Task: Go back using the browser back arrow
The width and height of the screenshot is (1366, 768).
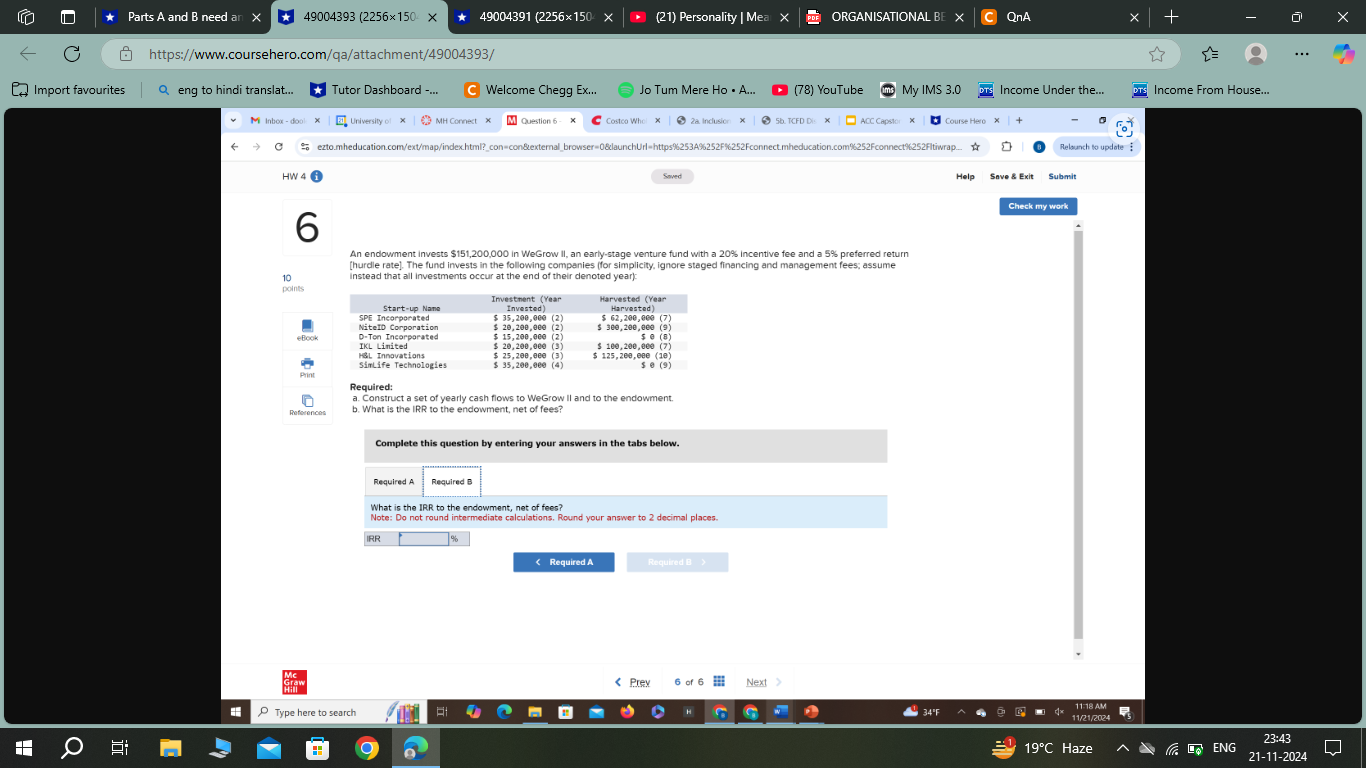Action: click(26, 53)
